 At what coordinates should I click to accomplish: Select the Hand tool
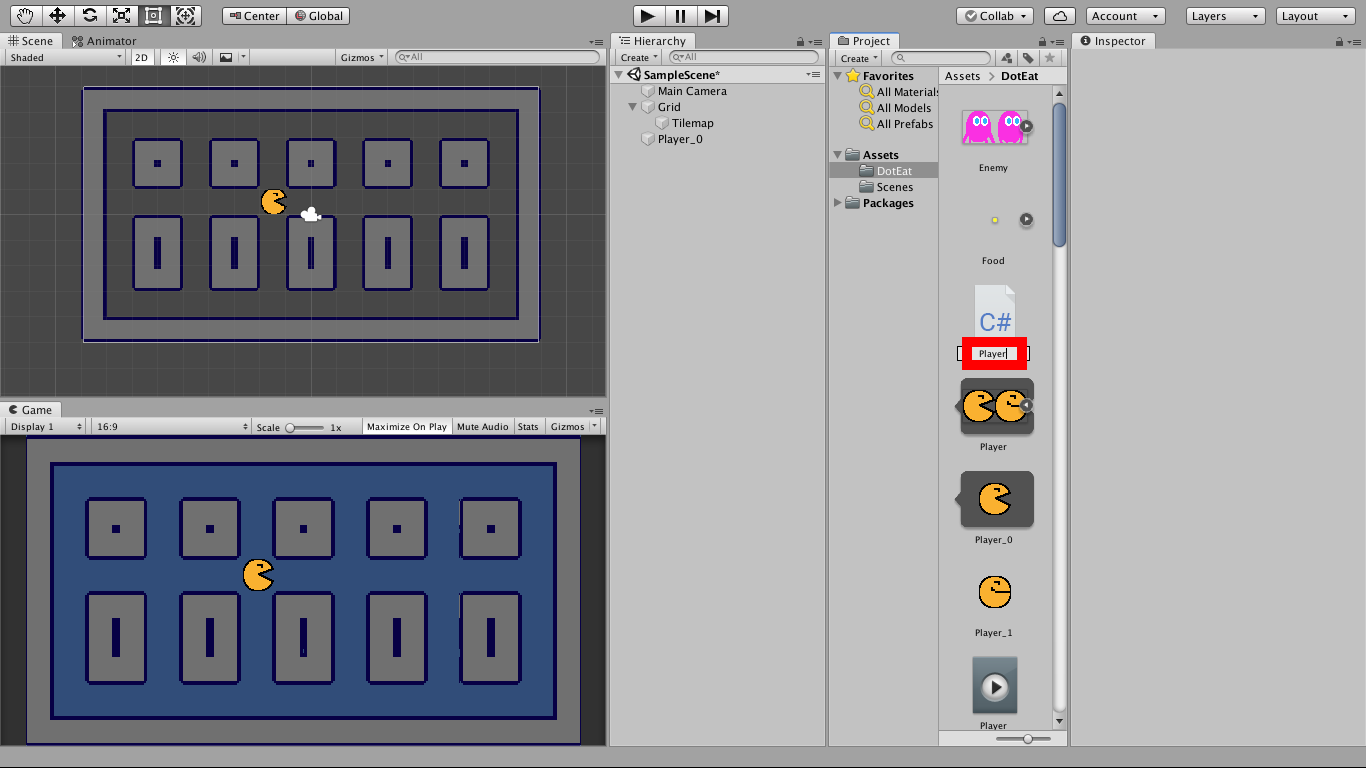pyautogui.click(x=26, y=16)
